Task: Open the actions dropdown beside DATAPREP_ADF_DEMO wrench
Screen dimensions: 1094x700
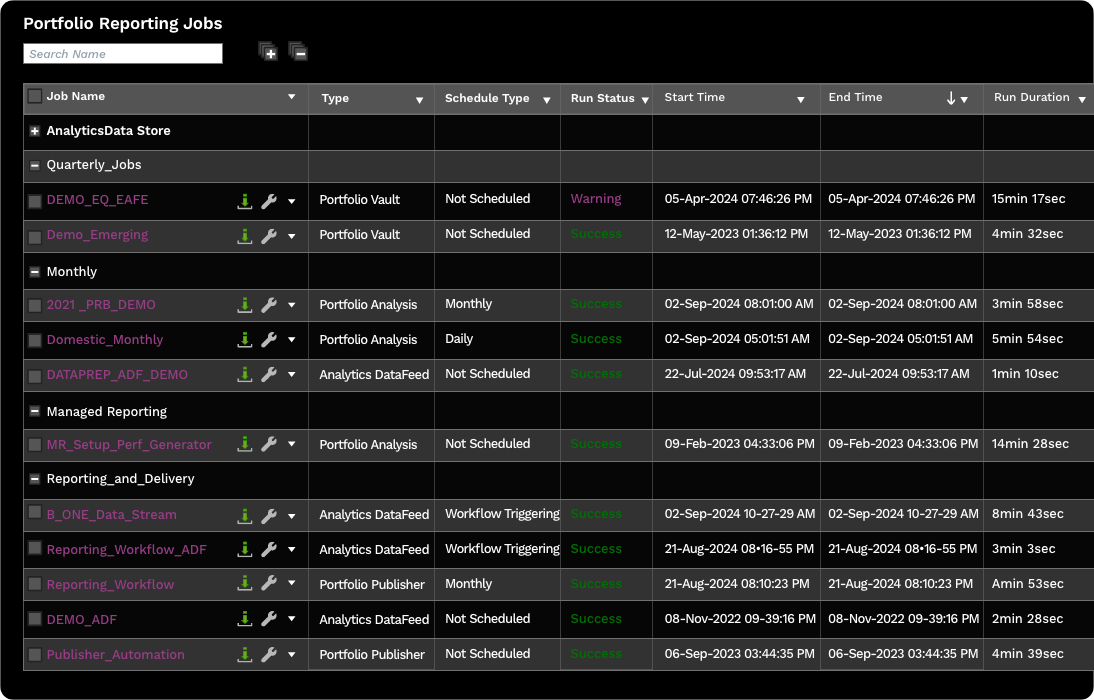Action: point(291,375)
